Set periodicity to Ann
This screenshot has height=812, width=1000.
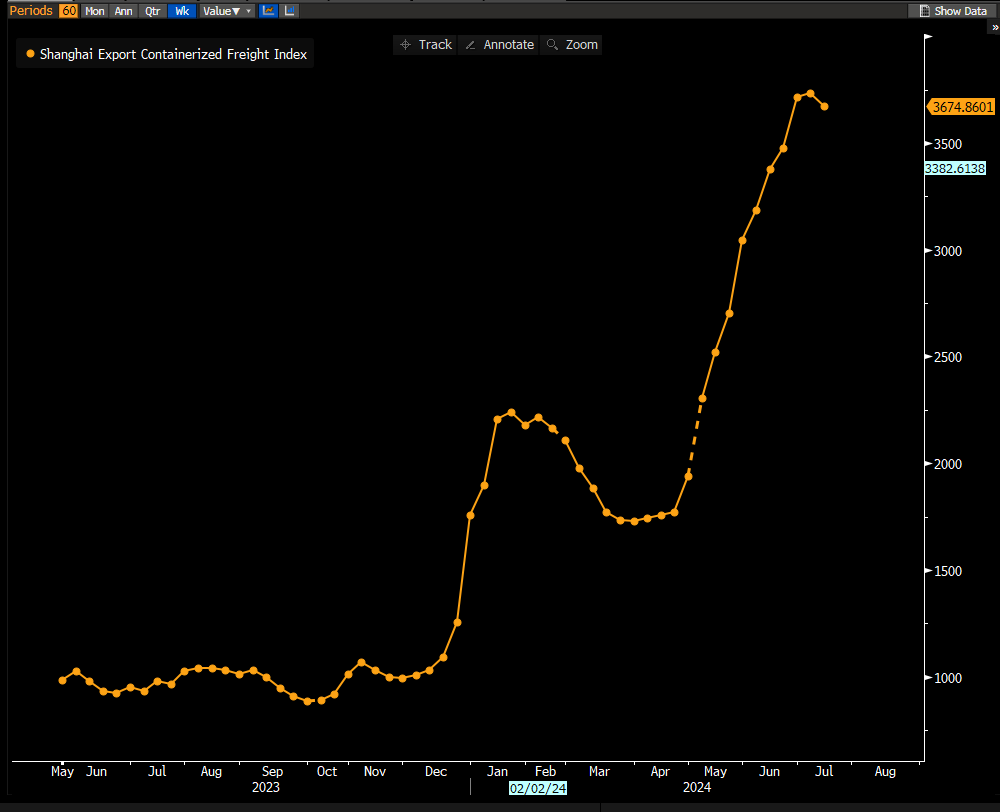[x=124, y=11]
